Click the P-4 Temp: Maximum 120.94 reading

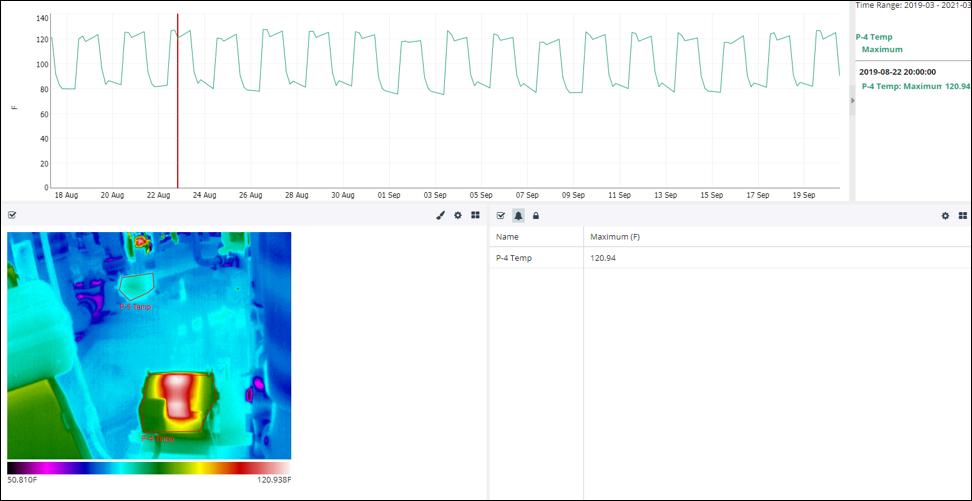point(916,86)
